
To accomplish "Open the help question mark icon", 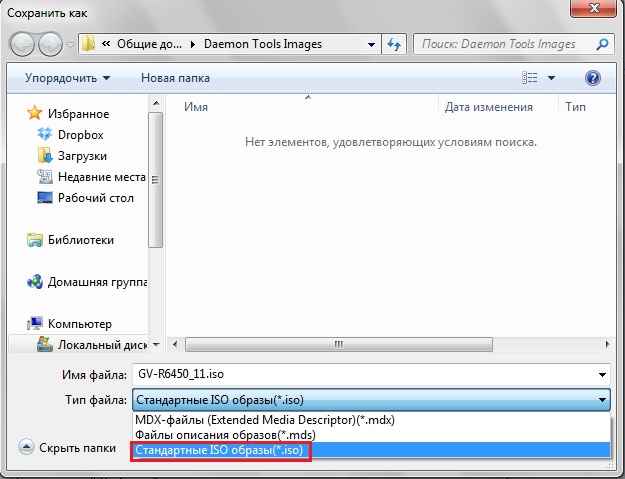I will [x=592, y=78].
